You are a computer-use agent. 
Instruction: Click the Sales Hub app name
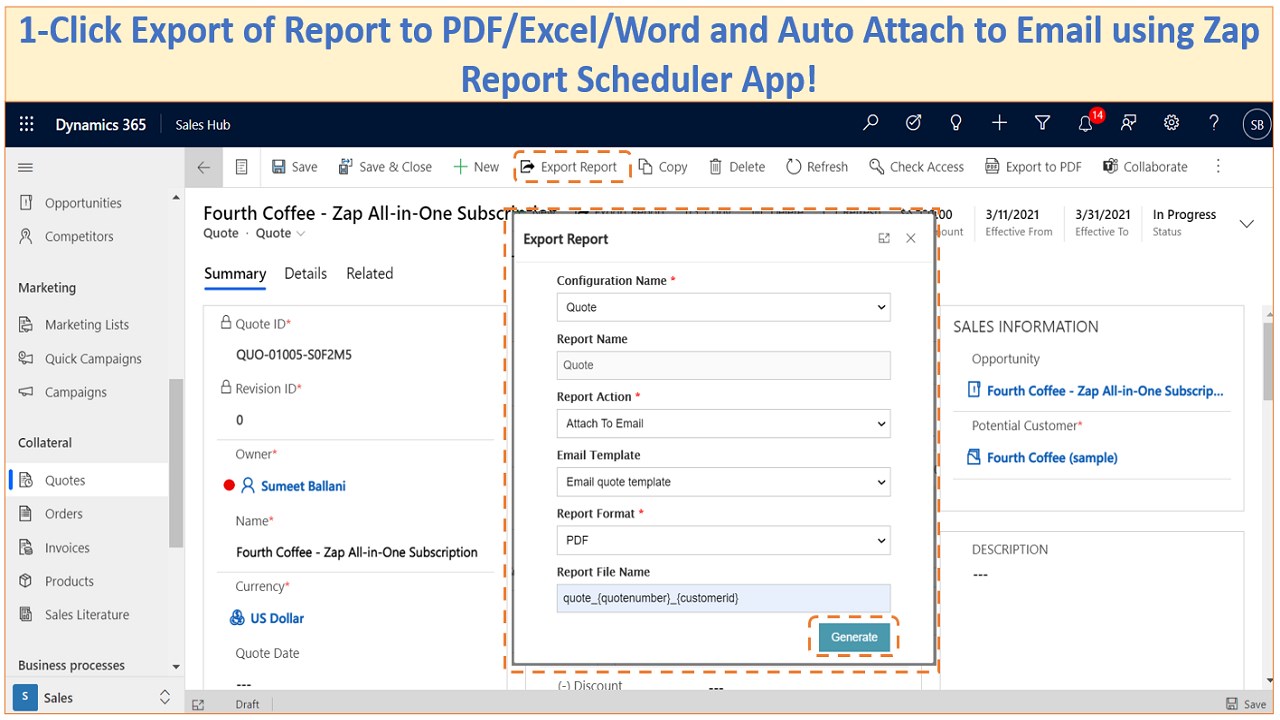pos(203,125)
